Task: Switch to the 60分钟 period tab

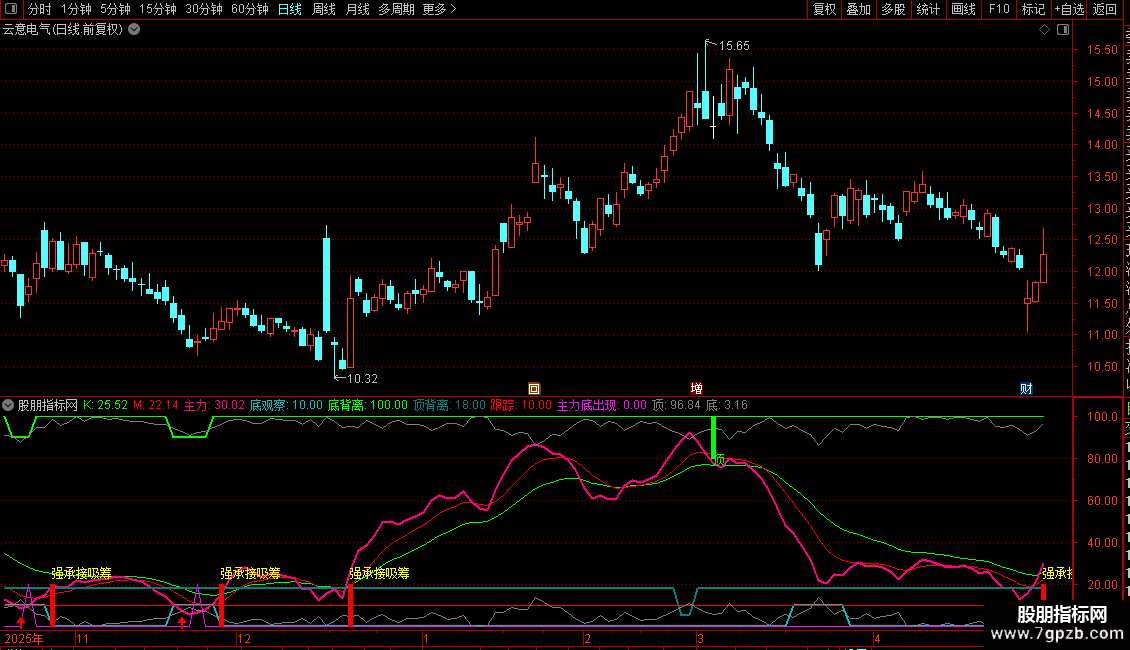Action: (249, 9)
